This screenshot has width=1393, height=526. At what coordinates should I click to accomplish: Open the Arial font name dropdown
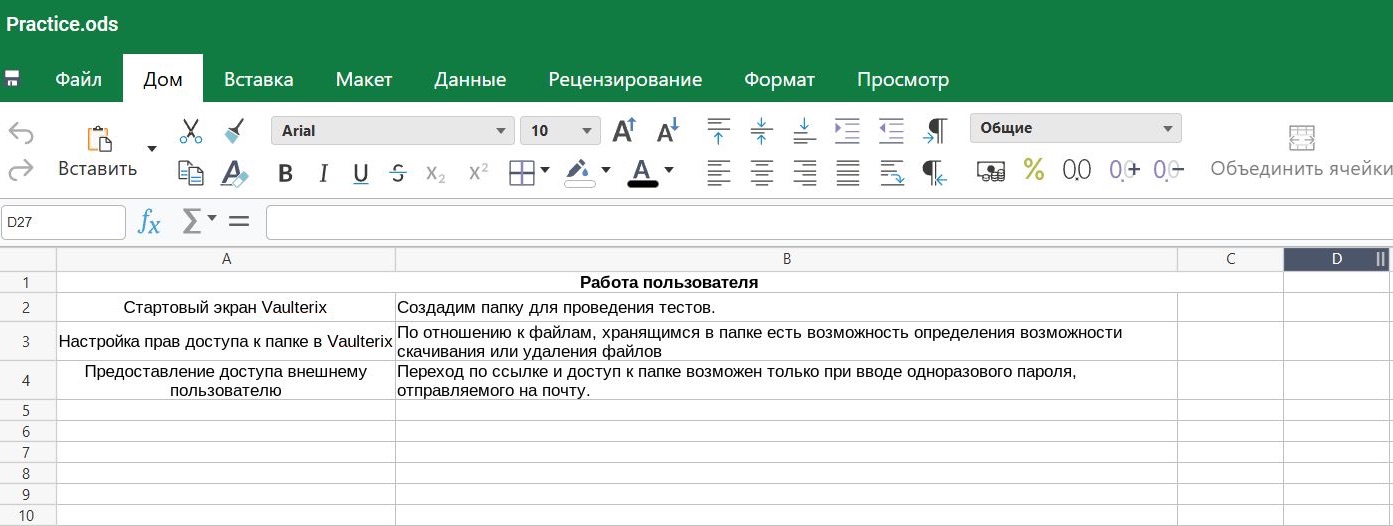393,130
